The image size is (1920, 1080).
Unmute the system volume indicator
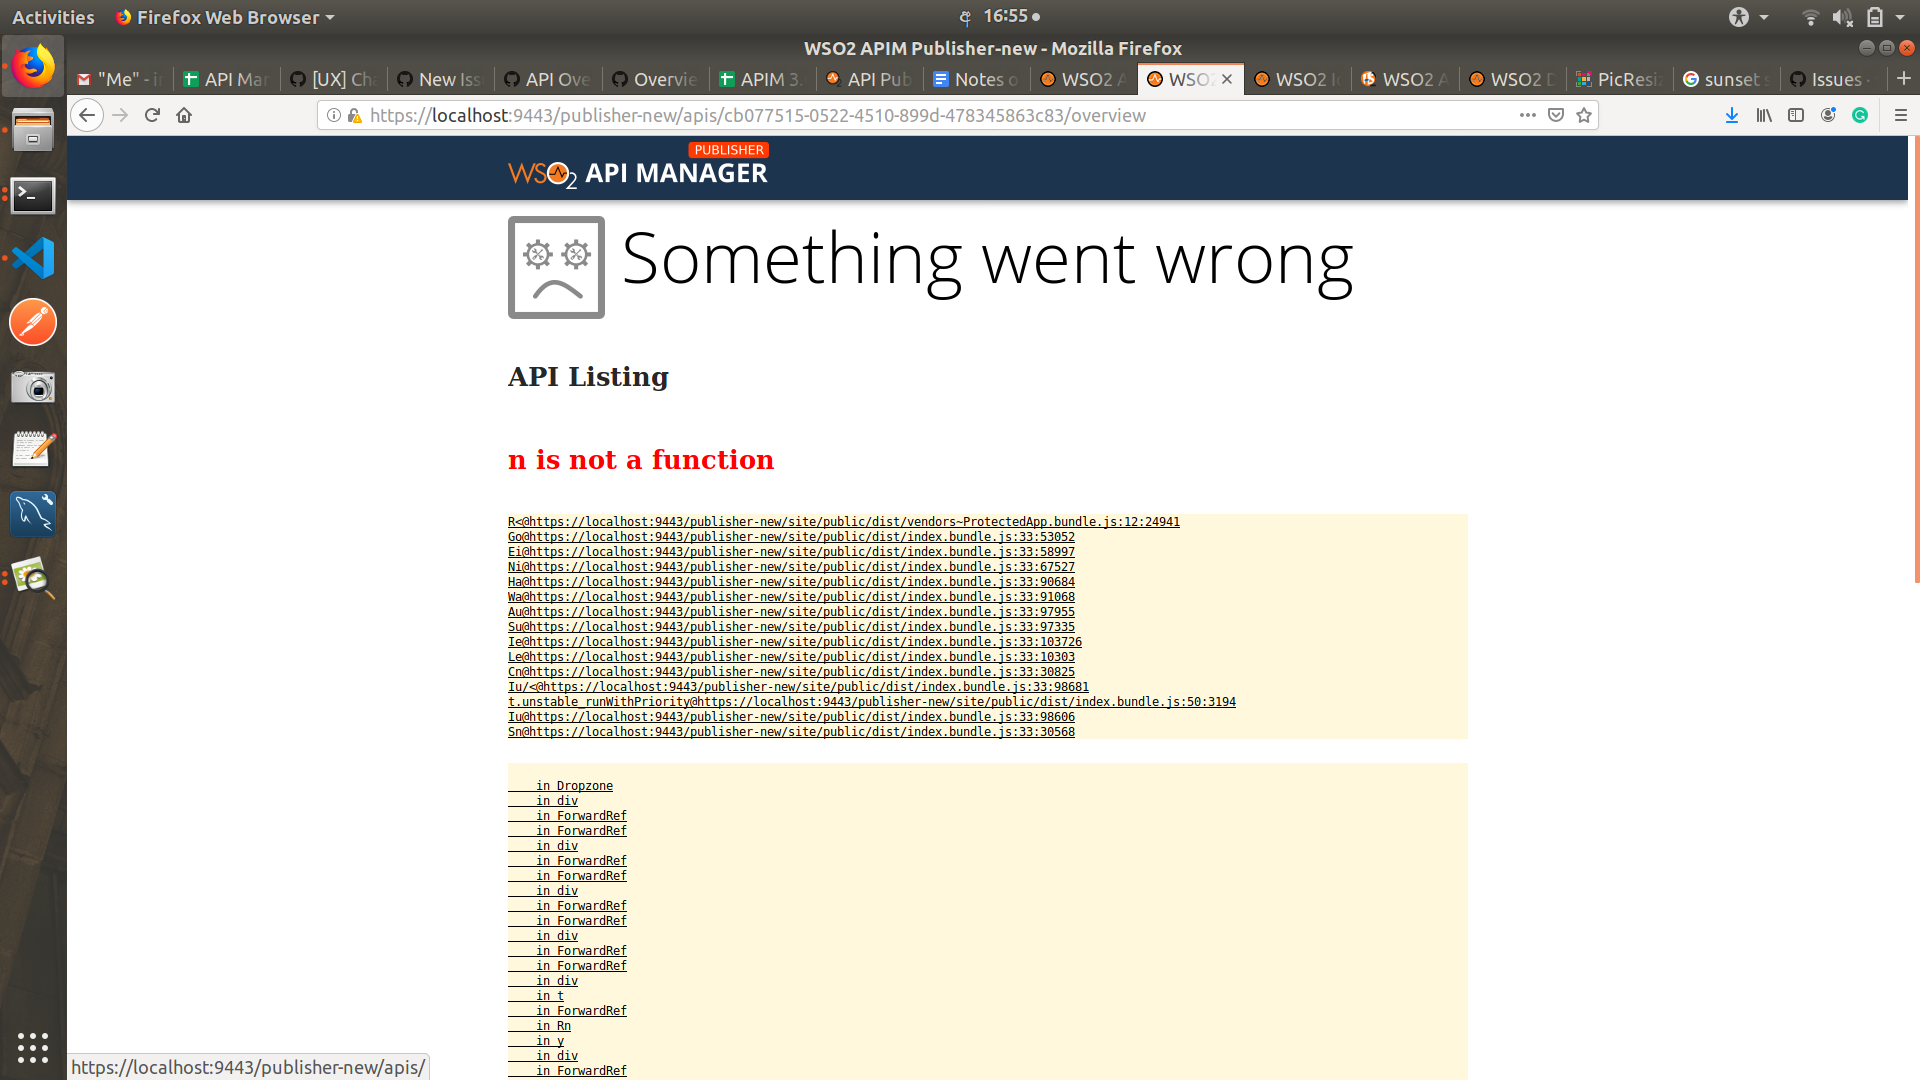tap(1841, 17)
